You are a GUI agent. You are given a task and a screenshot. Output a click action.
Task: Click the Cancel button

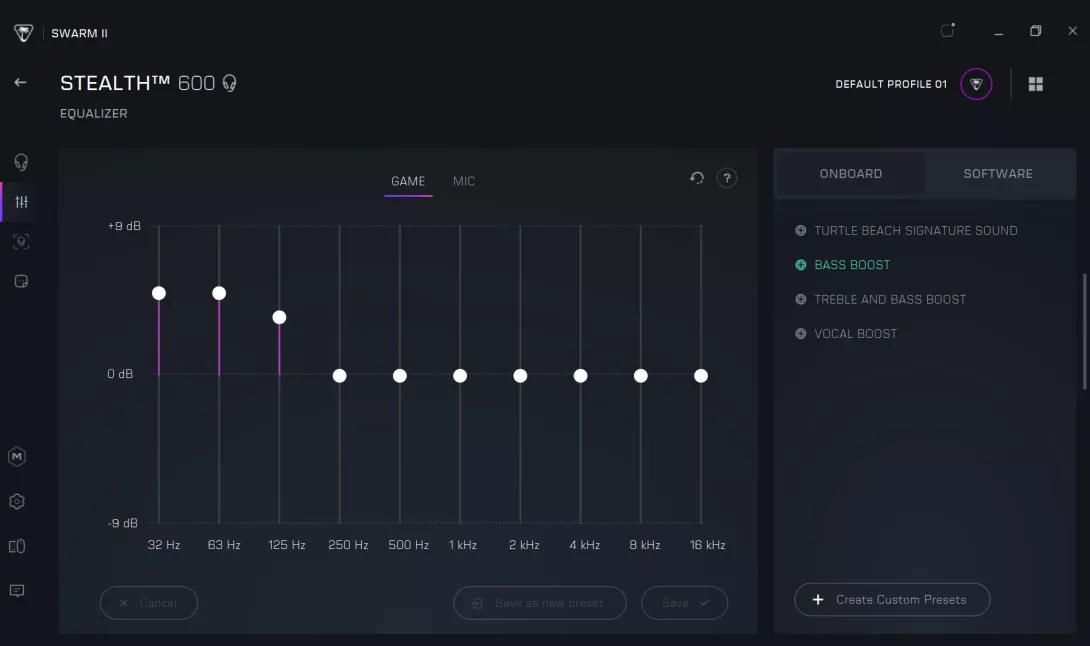(x=149, y=603)
